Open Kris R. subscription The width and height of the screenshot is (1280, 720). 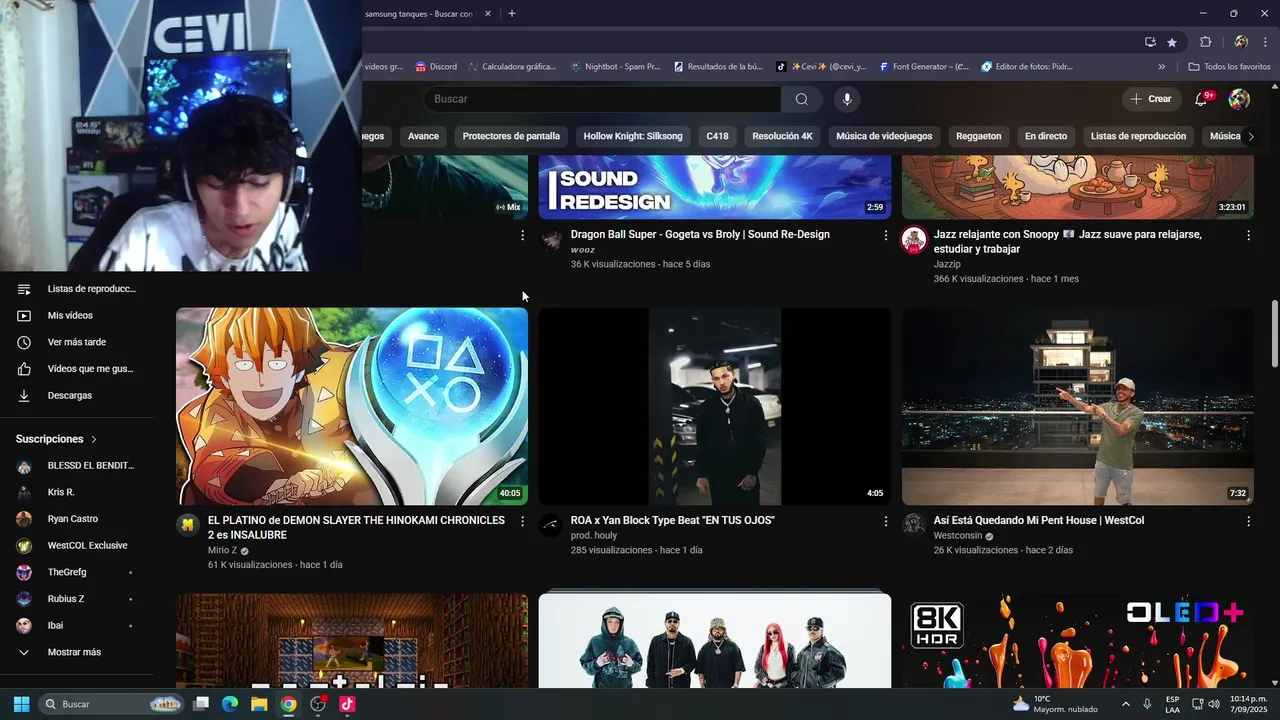click(77, 492)
